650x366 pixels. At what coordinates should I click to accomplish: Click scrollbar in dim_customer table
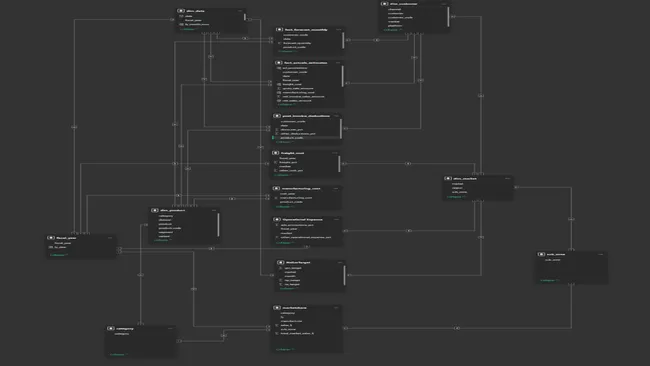pyautogui.click(x=448, y=17)
